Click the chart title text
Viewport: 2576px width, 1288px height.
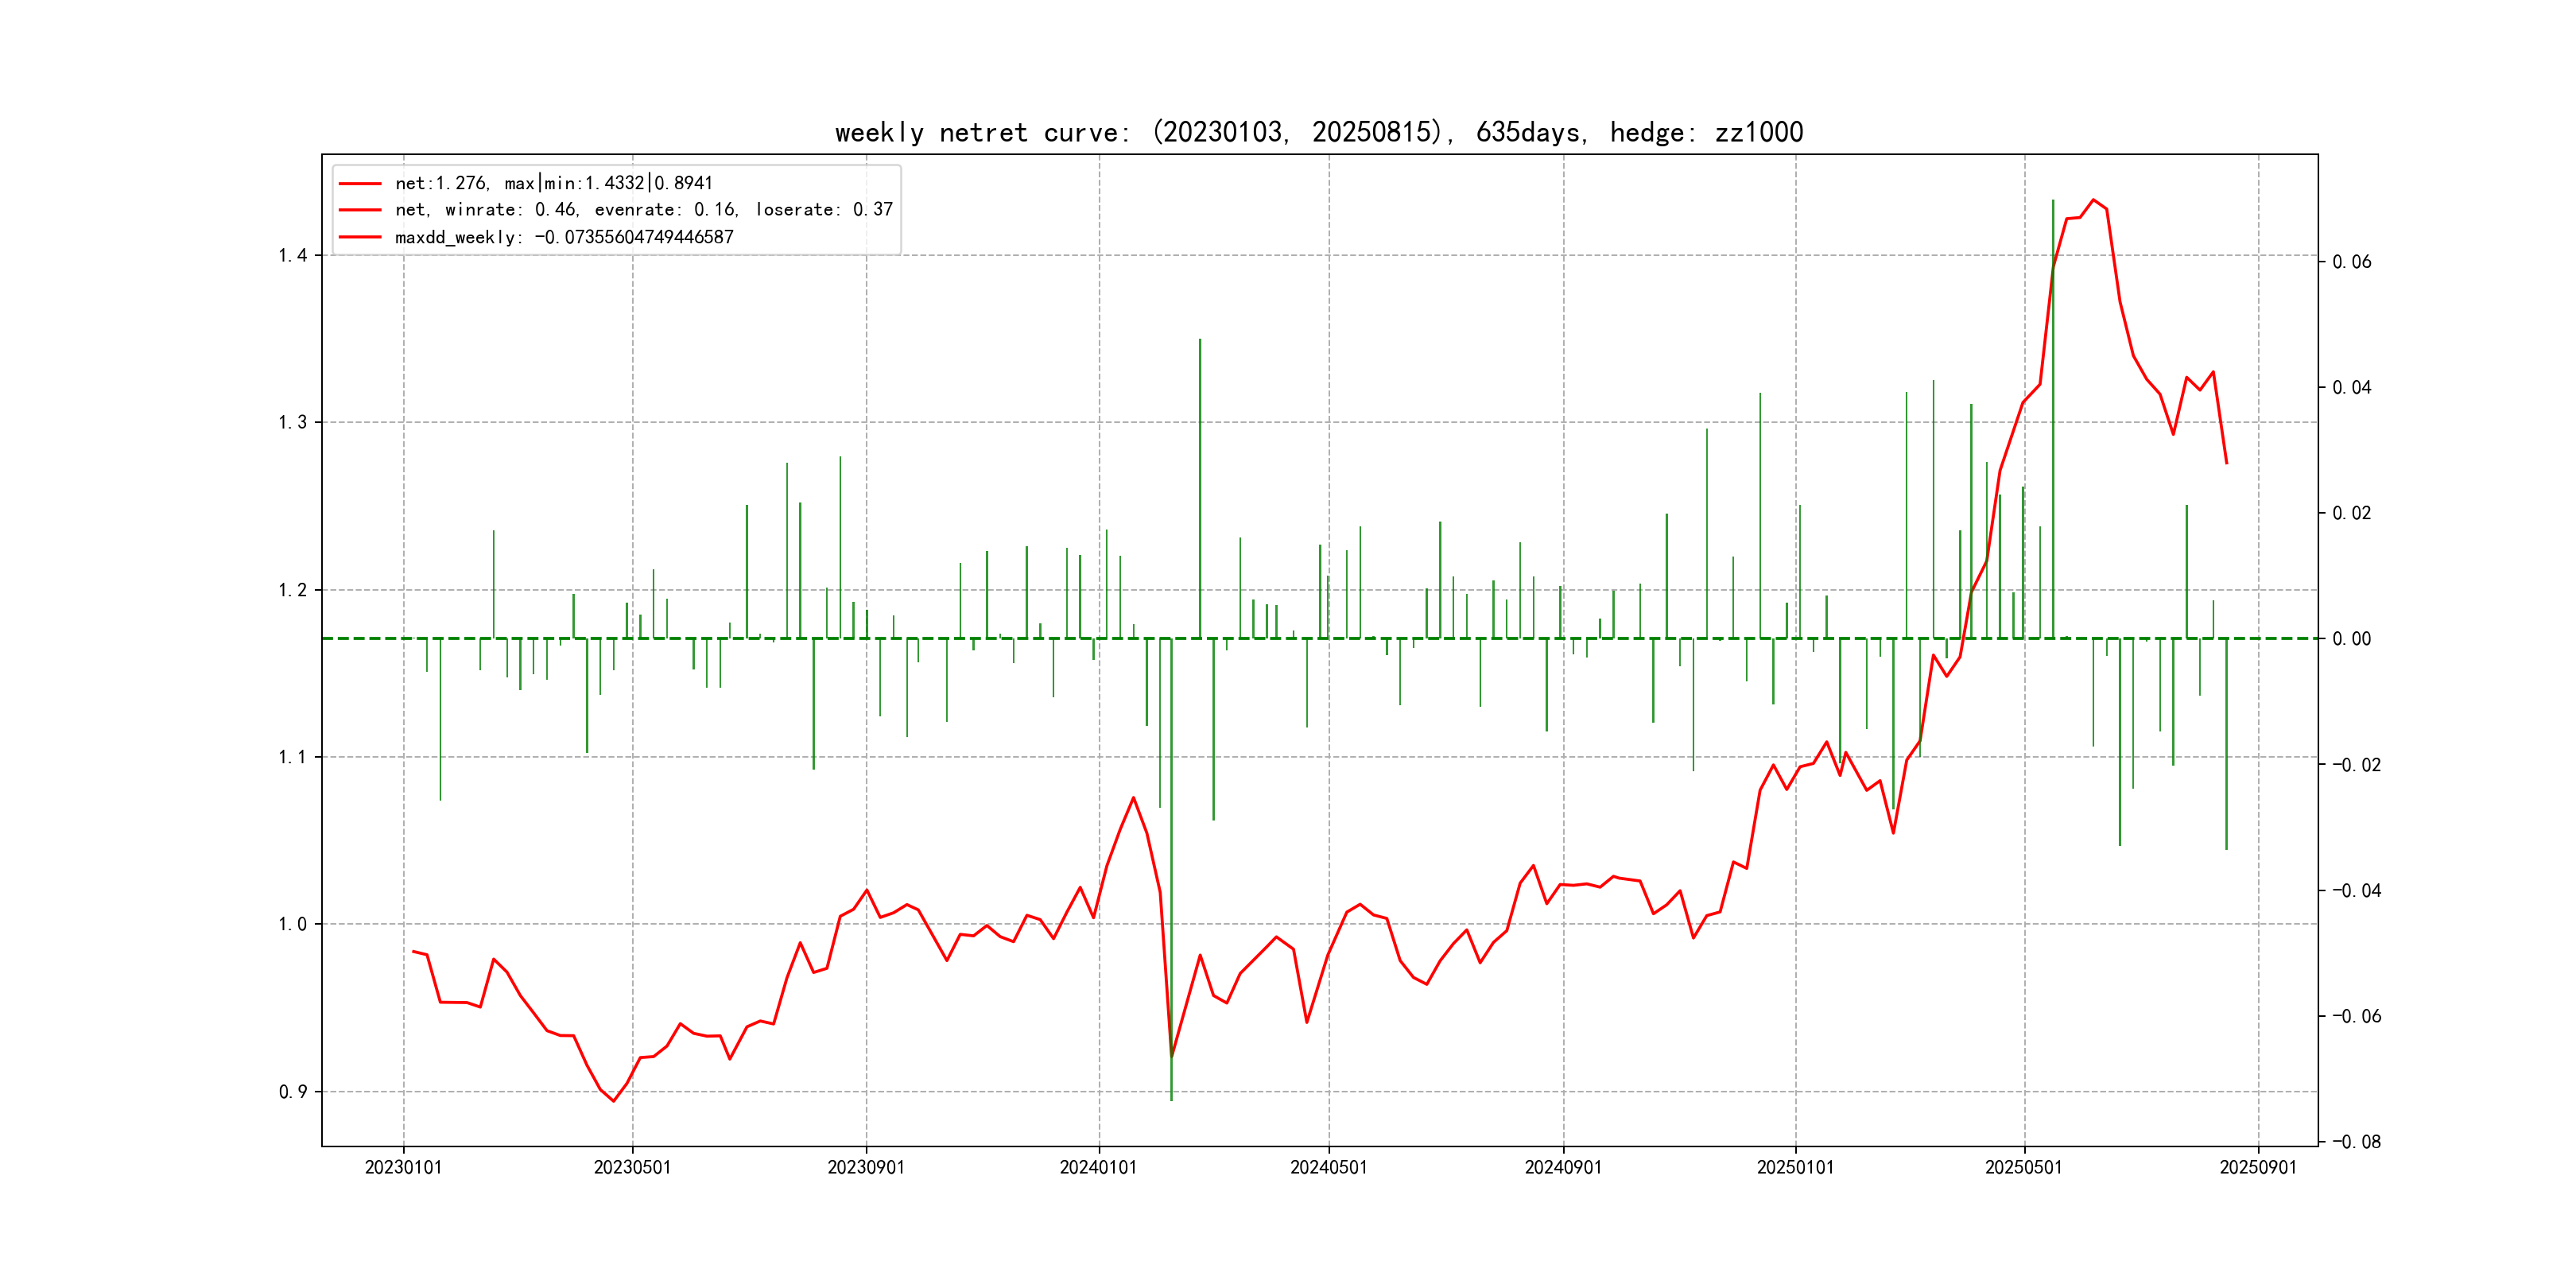pos(1318,132)
